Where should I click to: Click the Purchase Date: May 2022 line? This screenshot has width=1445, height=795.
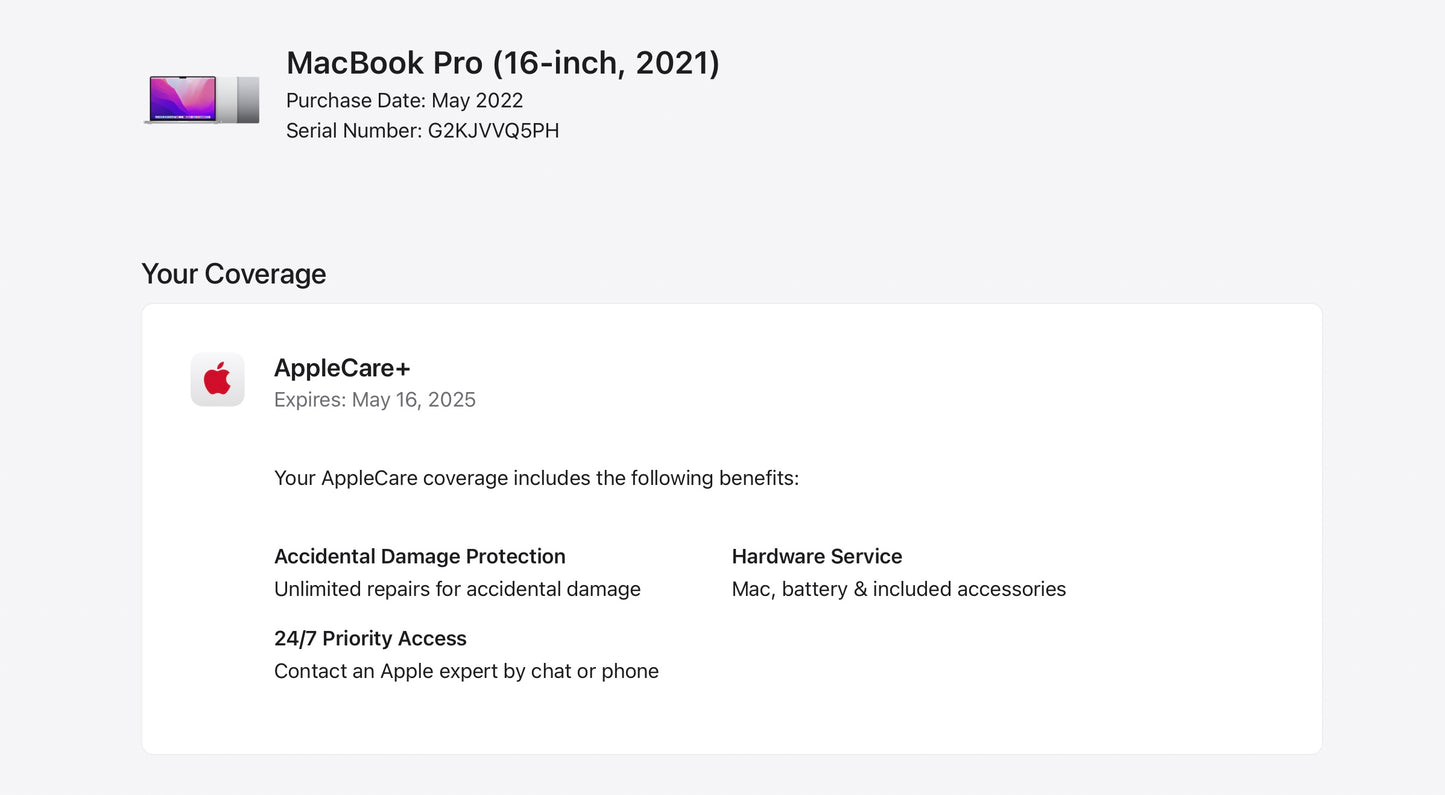(x=404, y=100)
